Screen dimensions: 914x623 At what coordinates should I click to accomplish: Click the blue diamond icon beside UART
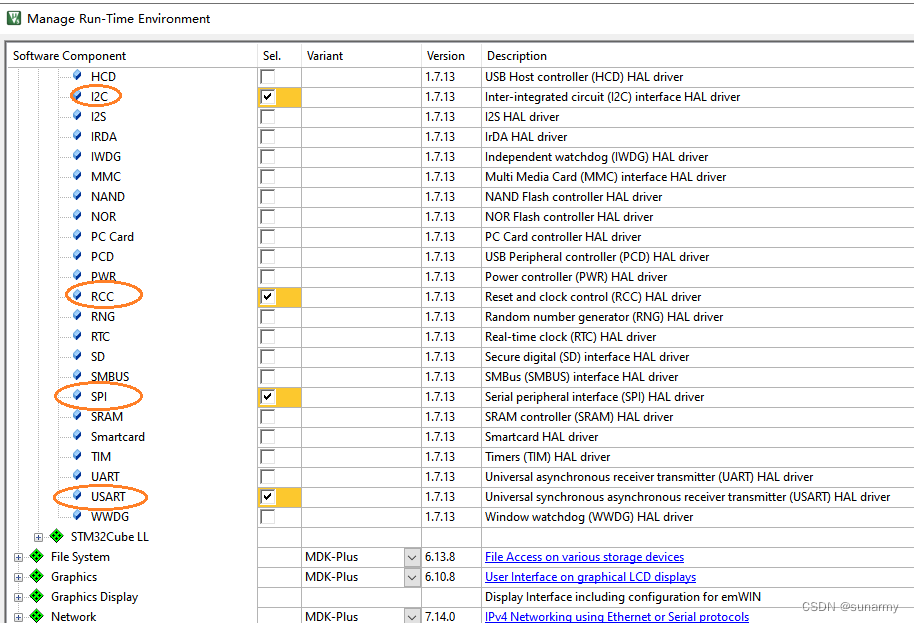pyautogui.click(x=77, y=476)
